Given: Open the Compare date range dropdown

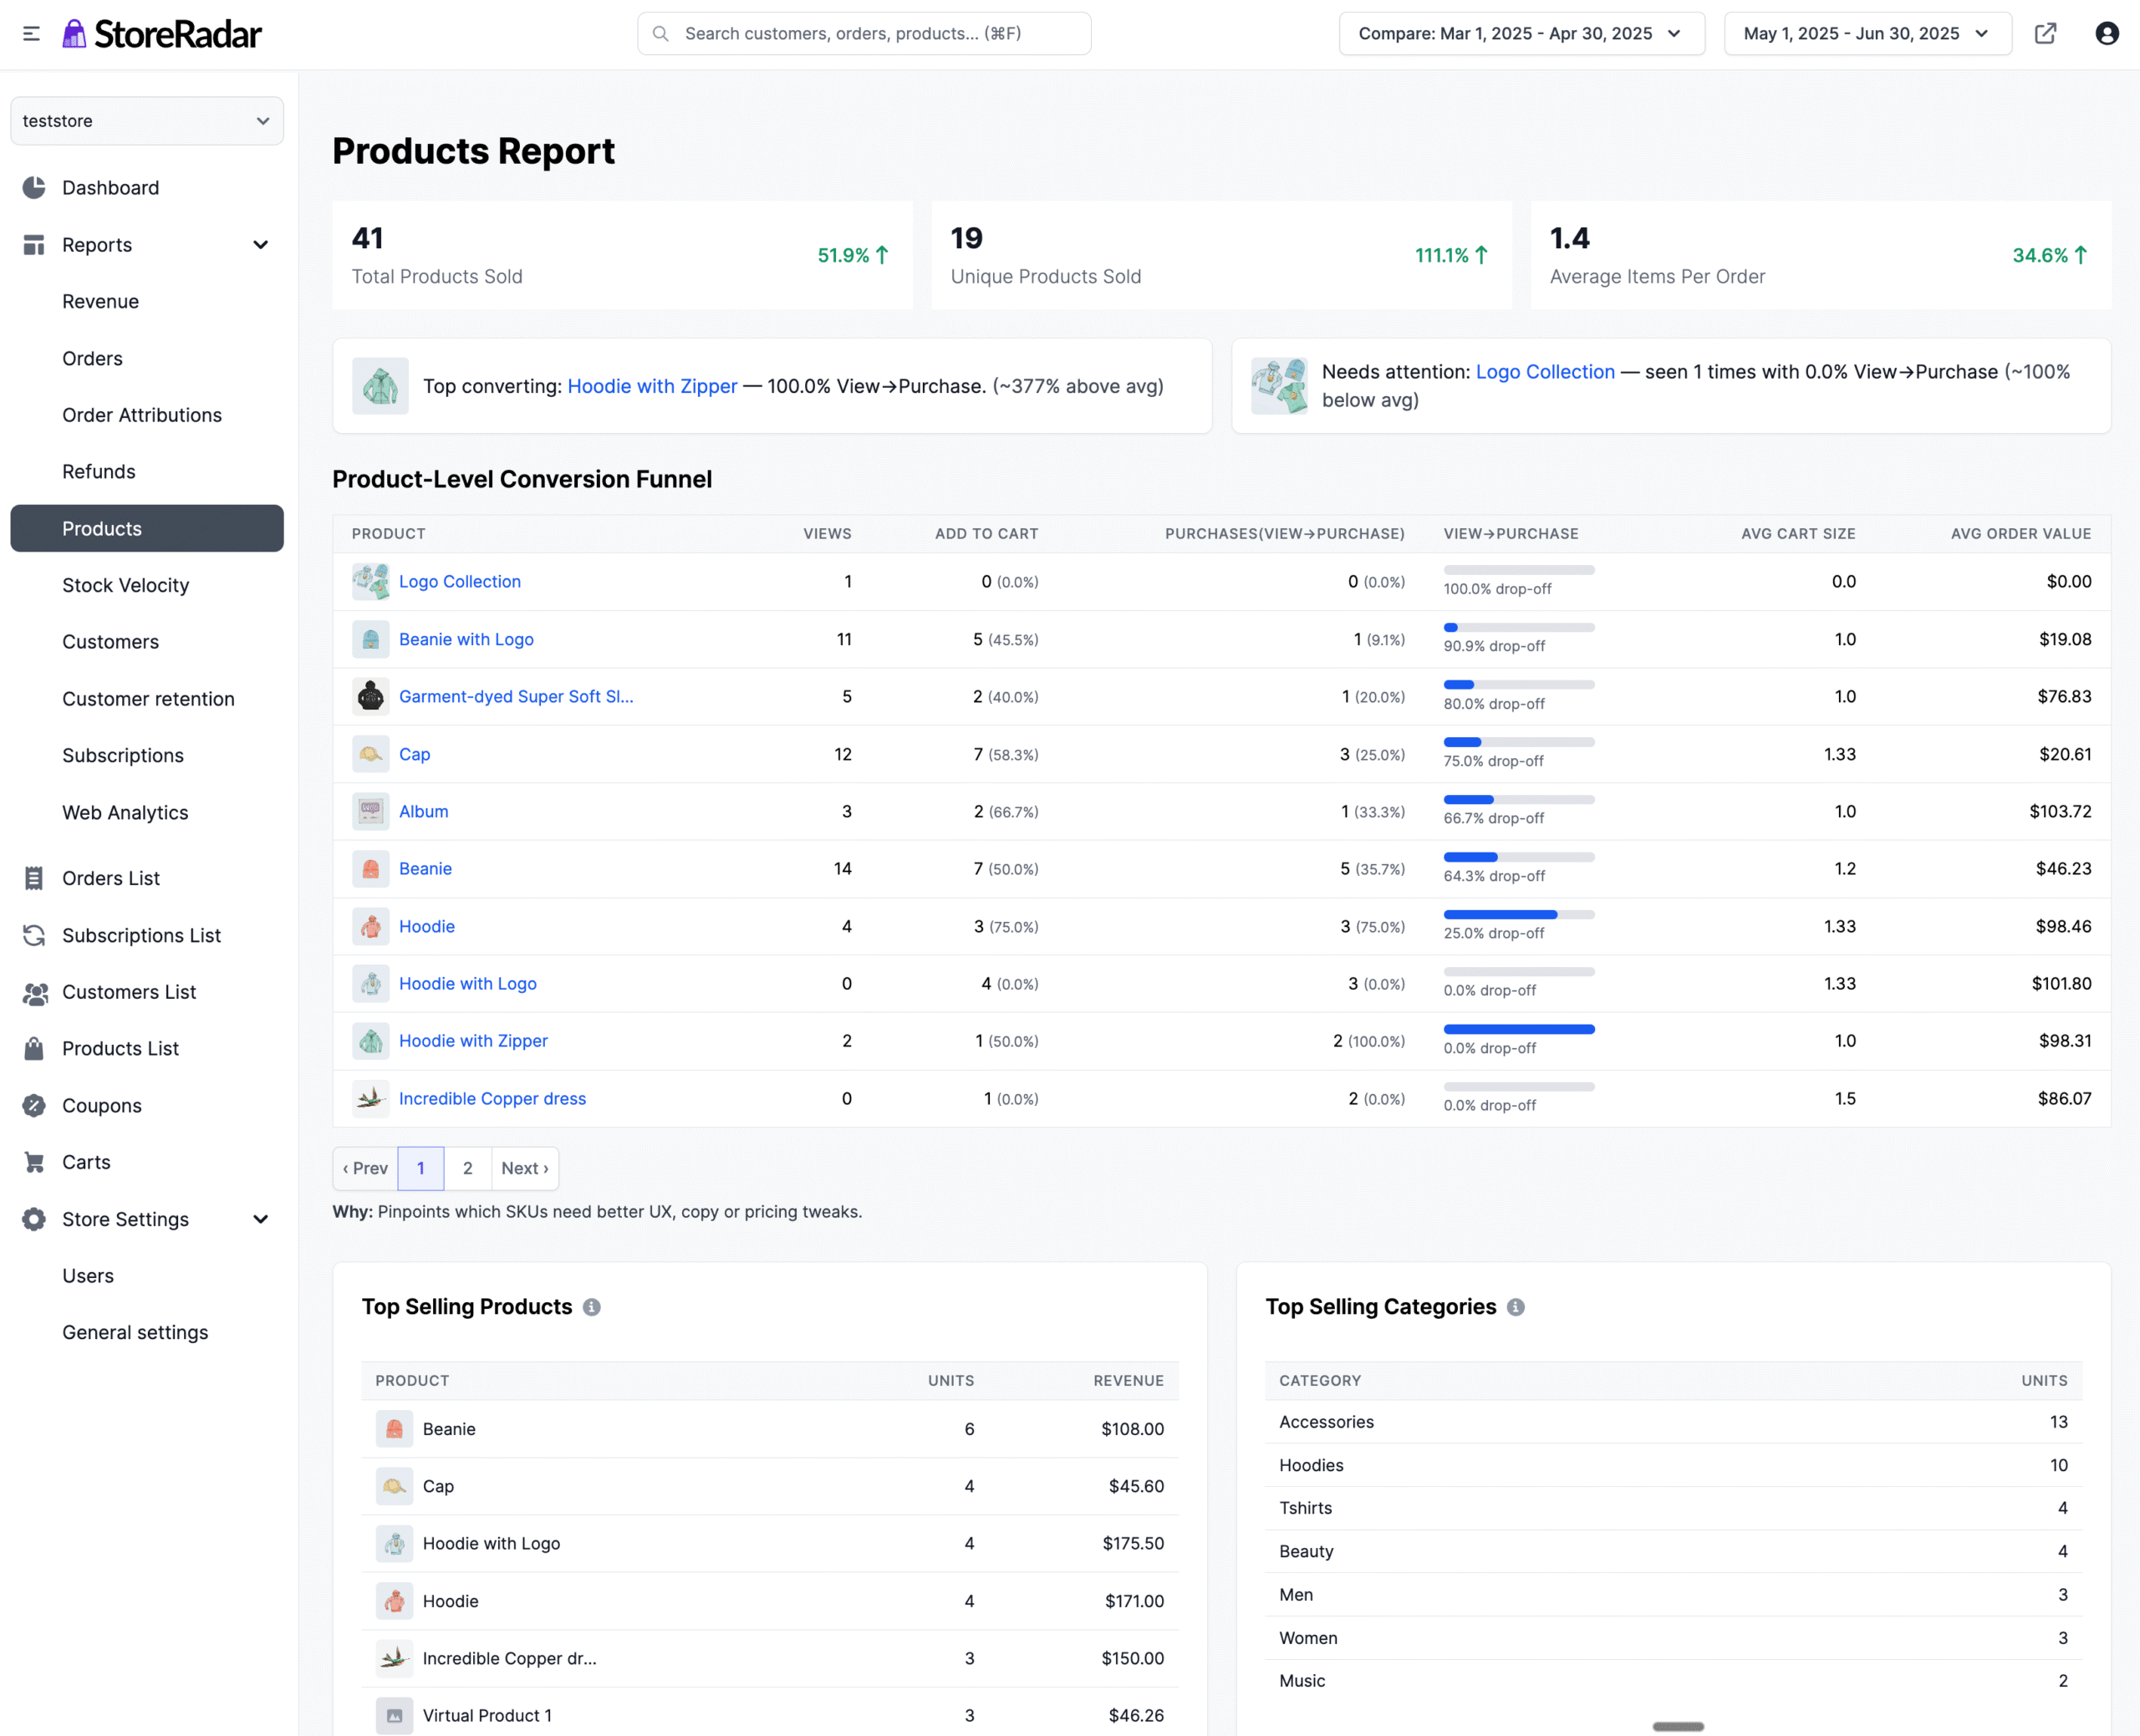Looking at the screenshot, I should [1521, 33].
